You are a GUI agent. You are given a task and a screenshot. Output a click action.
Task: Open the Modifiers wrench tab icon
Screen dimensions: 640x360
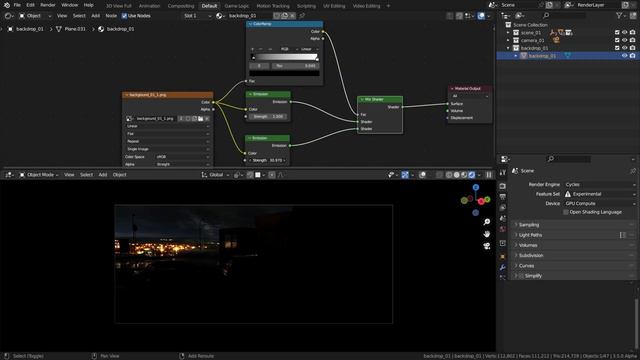[502, 267]
